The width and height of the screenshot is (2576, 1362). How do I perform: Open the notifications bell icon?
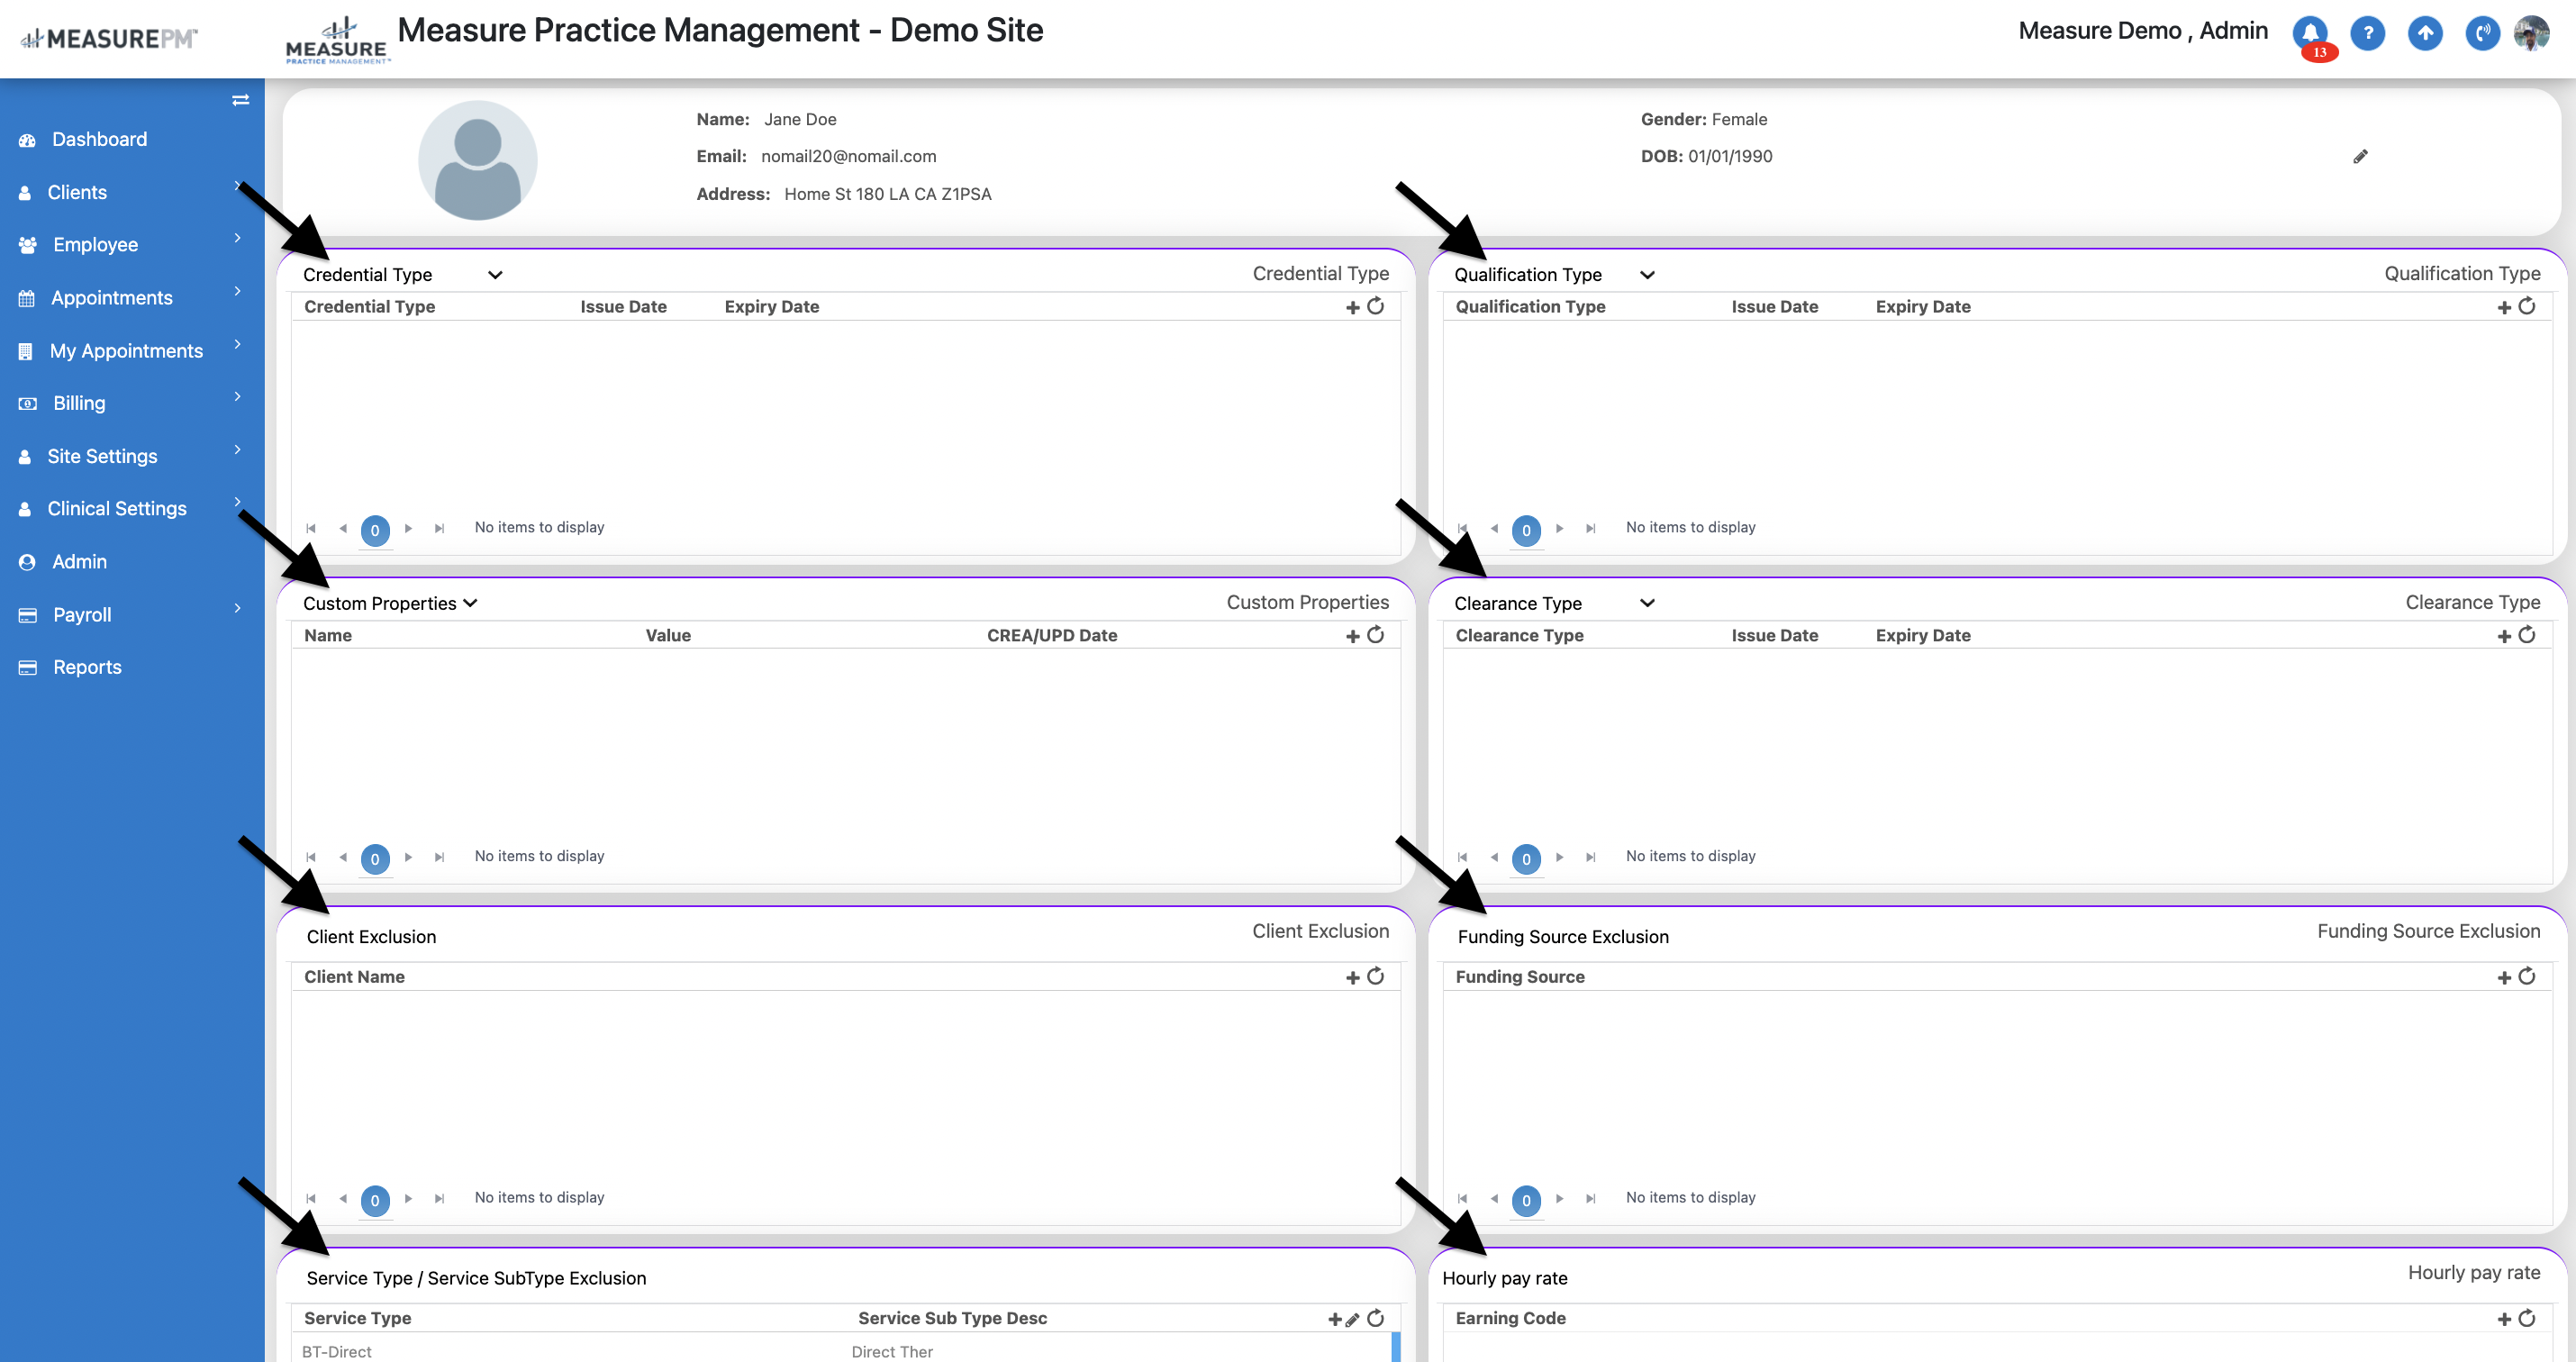(x=2309, y=33)
